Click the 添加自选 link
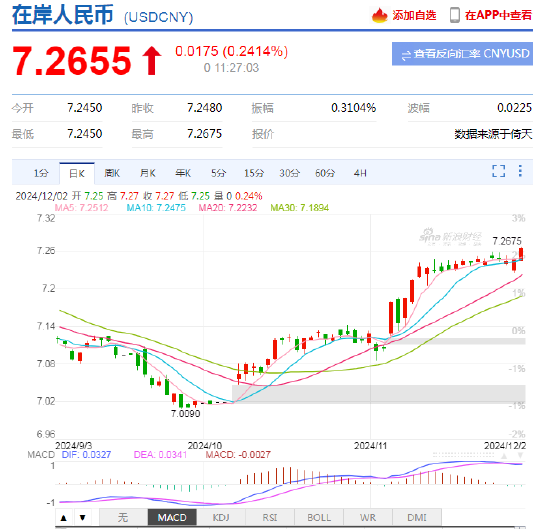The height and width of the screenshot is (529, 550). [x=414, y=15]
